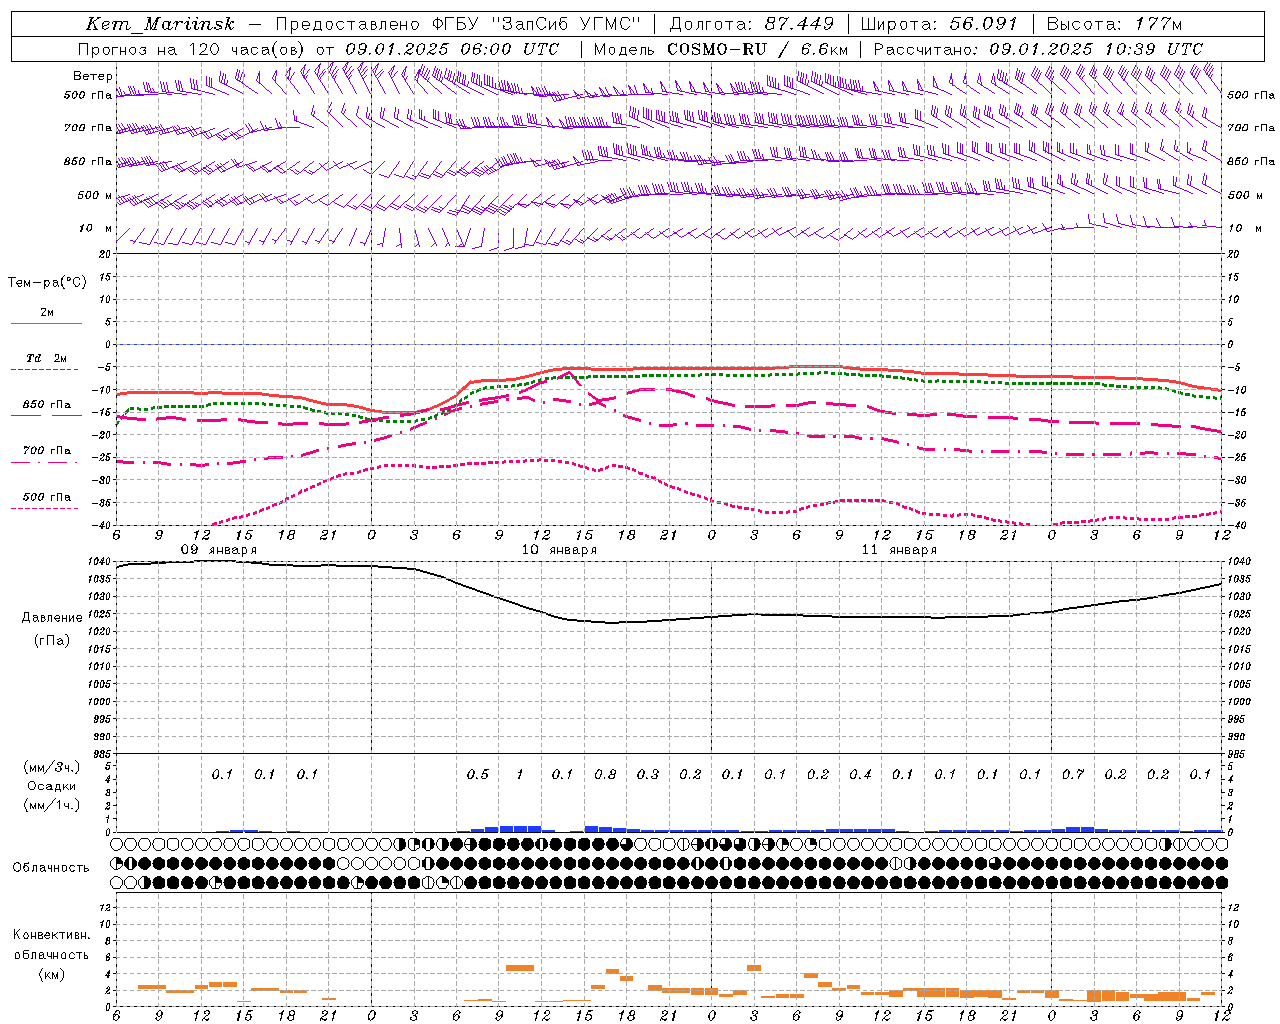Click the "Ветер" wind panel label
The width and height of the screenshot is (1280, 1024).
[x=93, y=76]
